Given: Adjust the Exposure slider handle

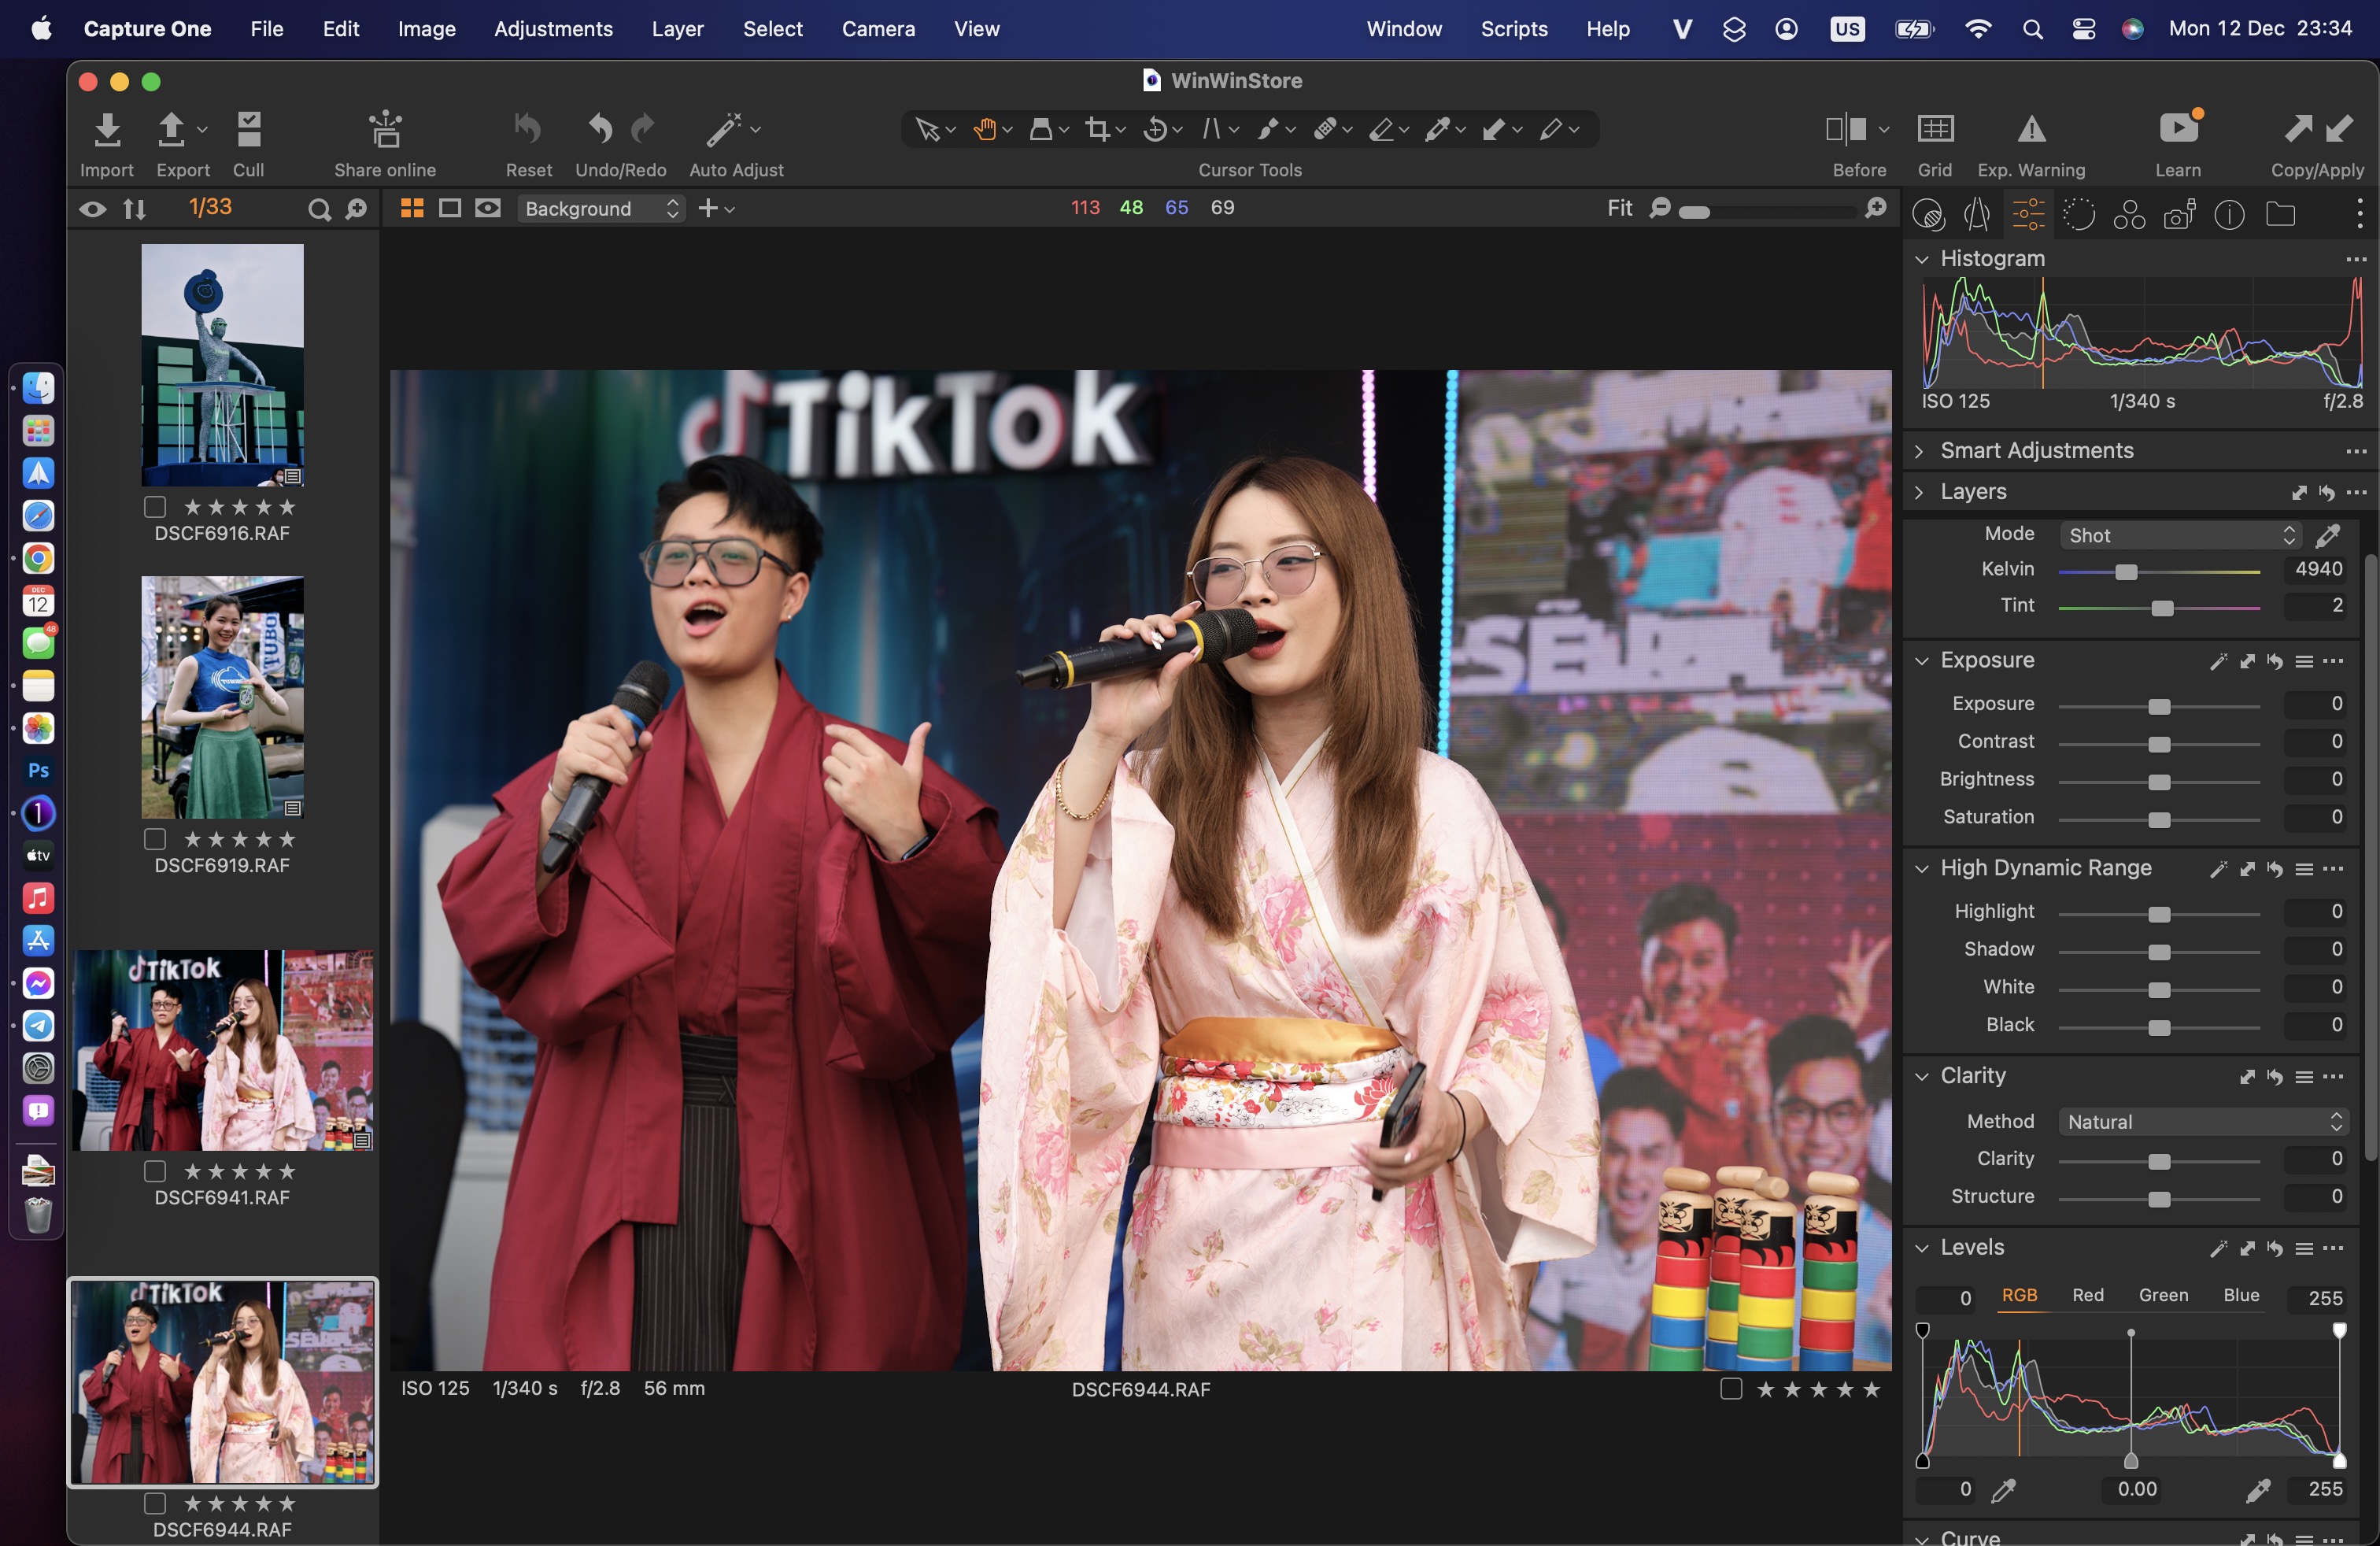Looking at the screenshot, I should (x=2159, y=706).
